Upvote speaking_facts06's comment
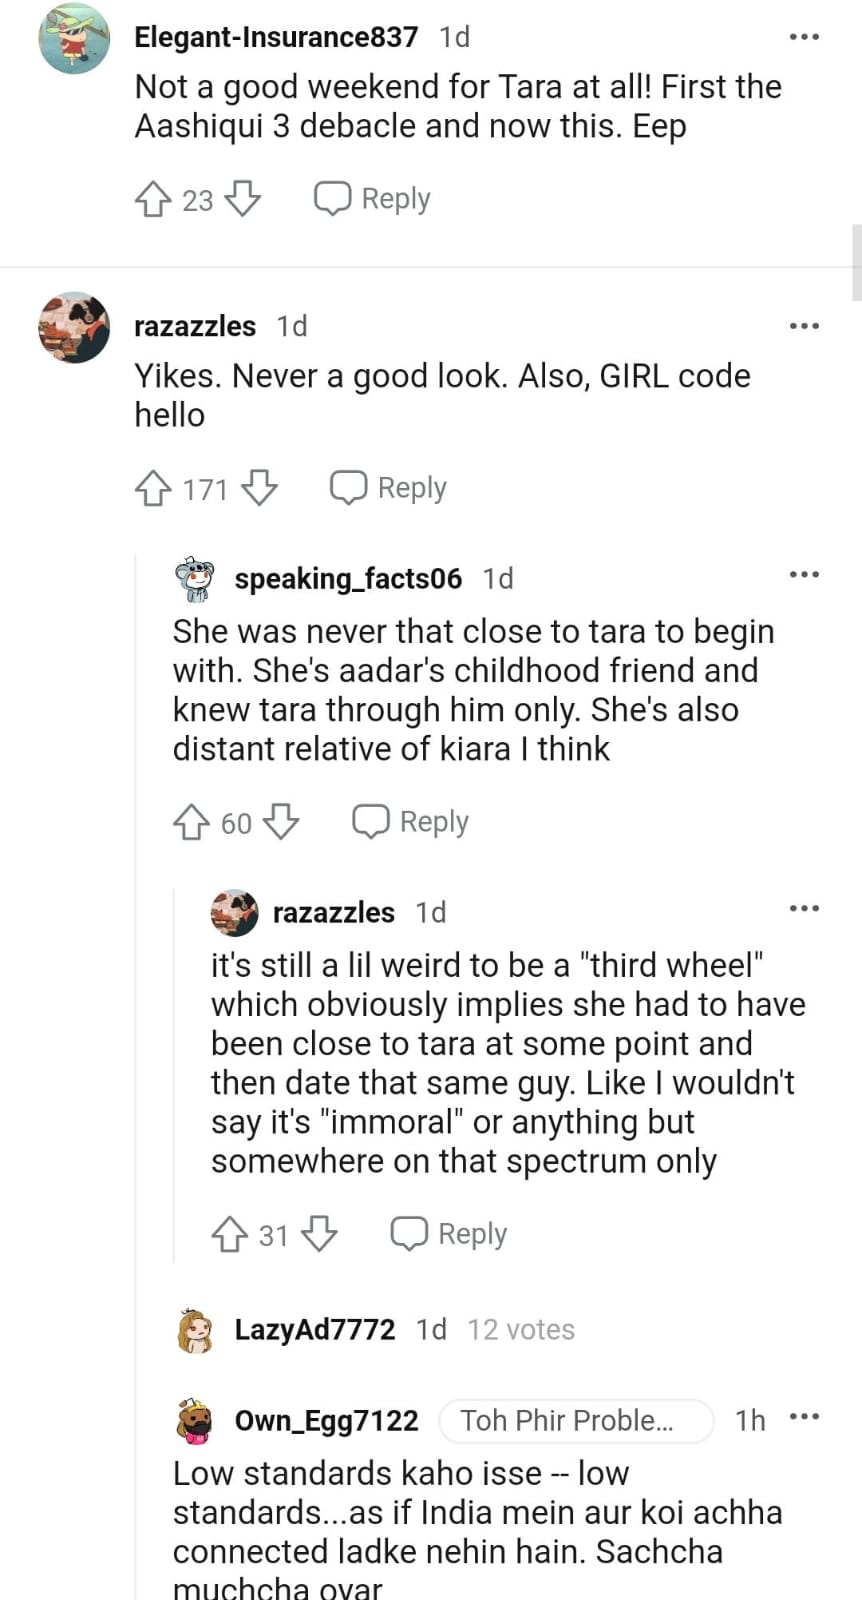Viewport: 862px width, 1600px height. (x=191, y=822)
